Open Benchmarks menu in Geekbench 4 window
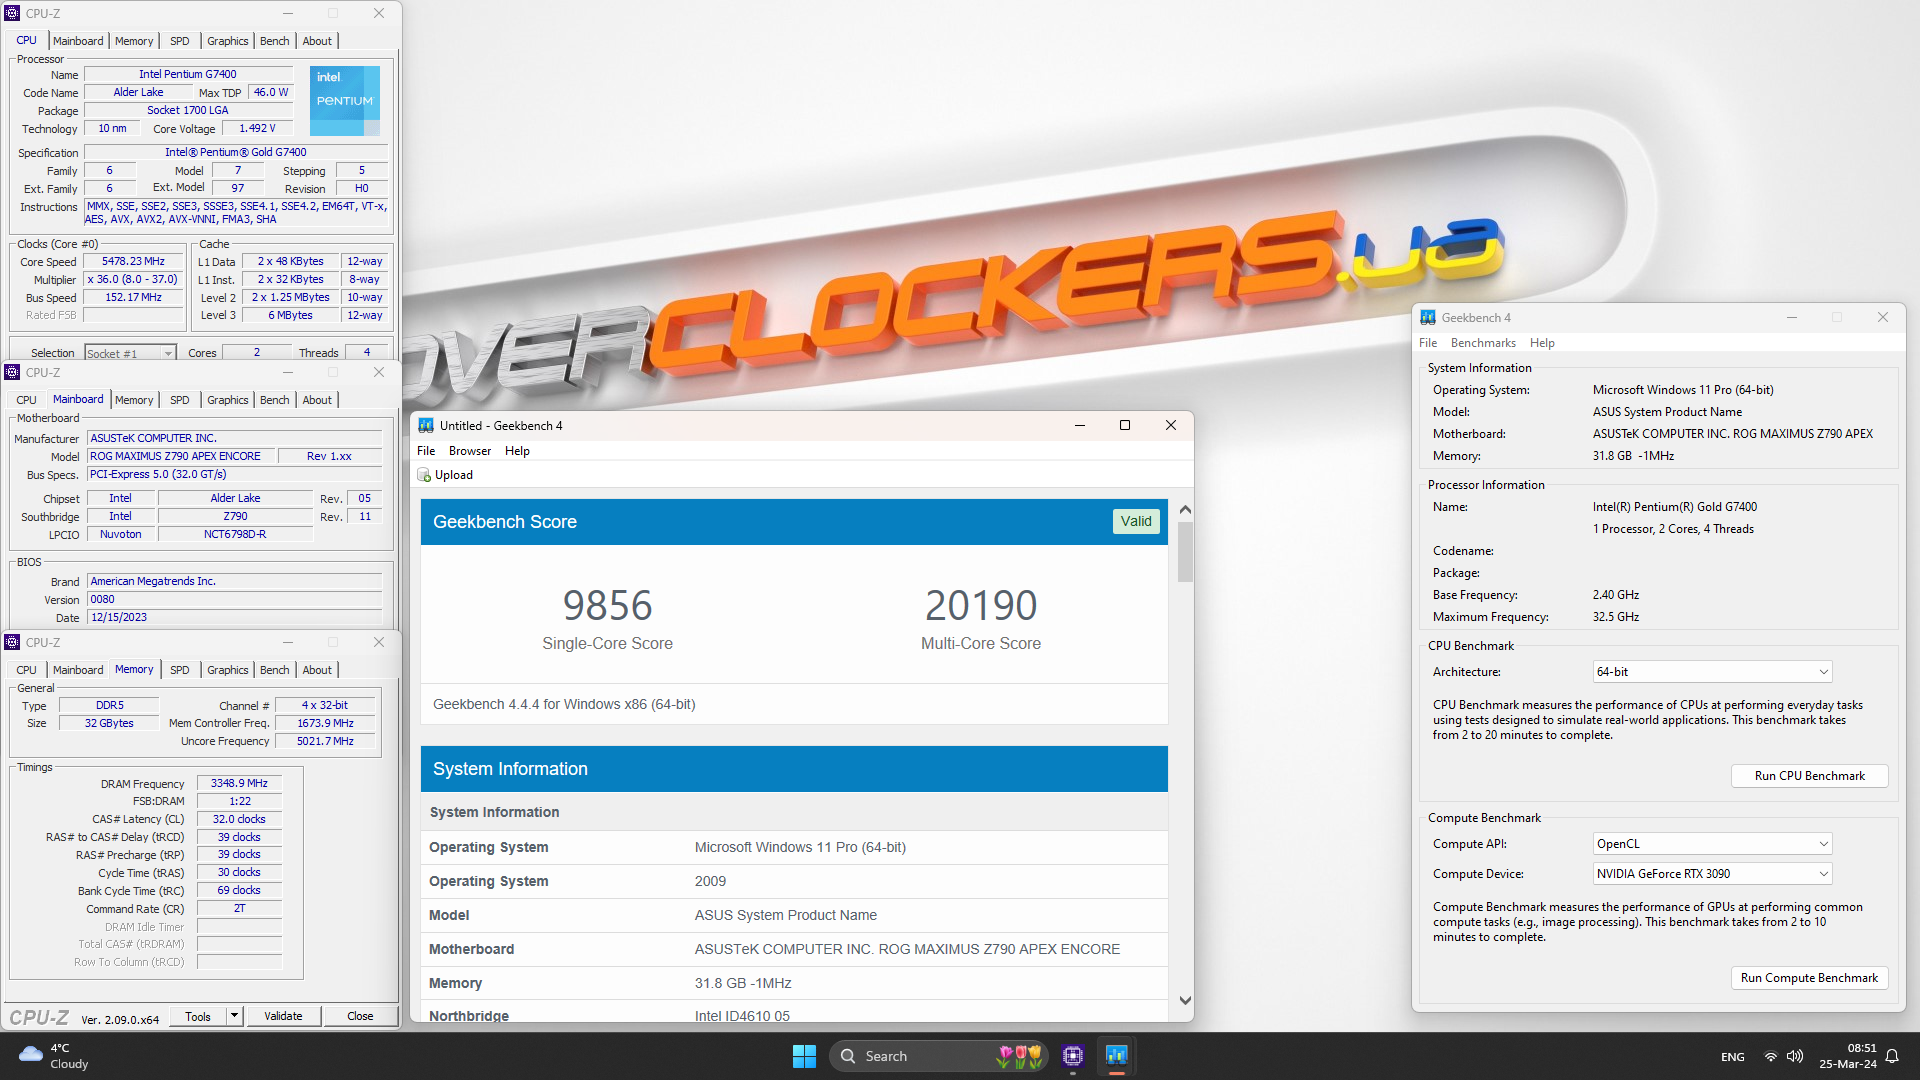1920x1080 pixels. (x=1483, y=343)
